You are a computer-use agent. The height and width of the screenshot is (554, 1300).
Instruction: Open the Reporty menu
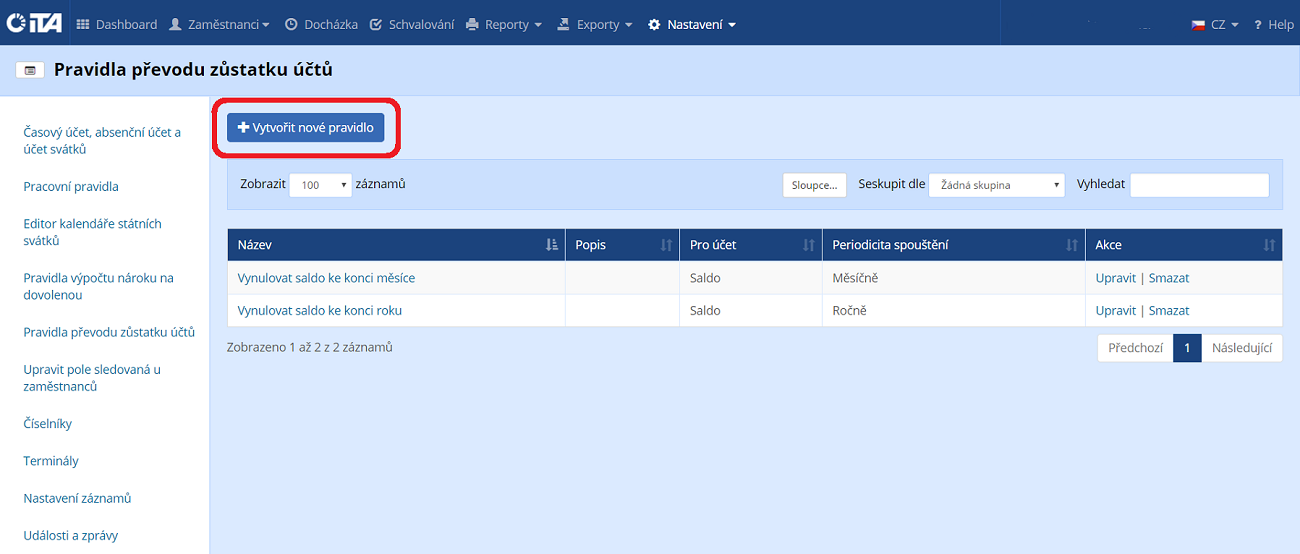click(504, 24)
